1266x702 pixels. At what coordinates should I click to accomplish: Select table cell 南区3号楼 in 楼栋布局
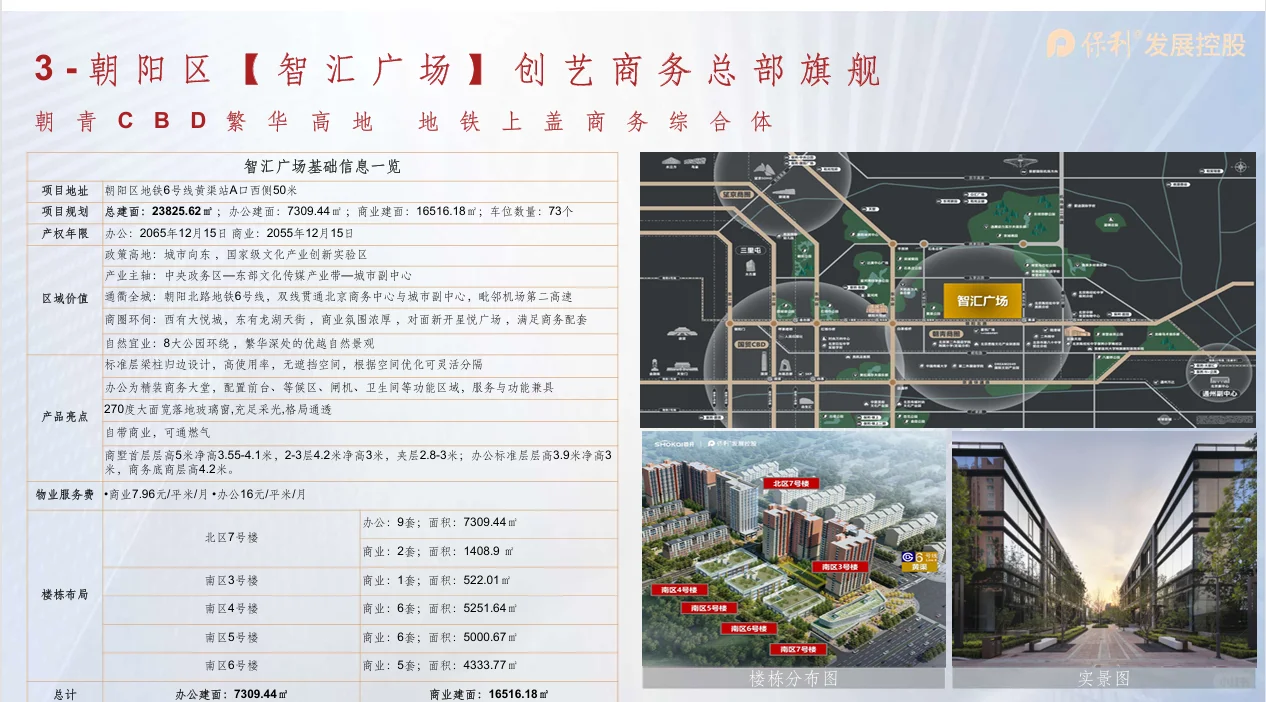click(231, 580)
